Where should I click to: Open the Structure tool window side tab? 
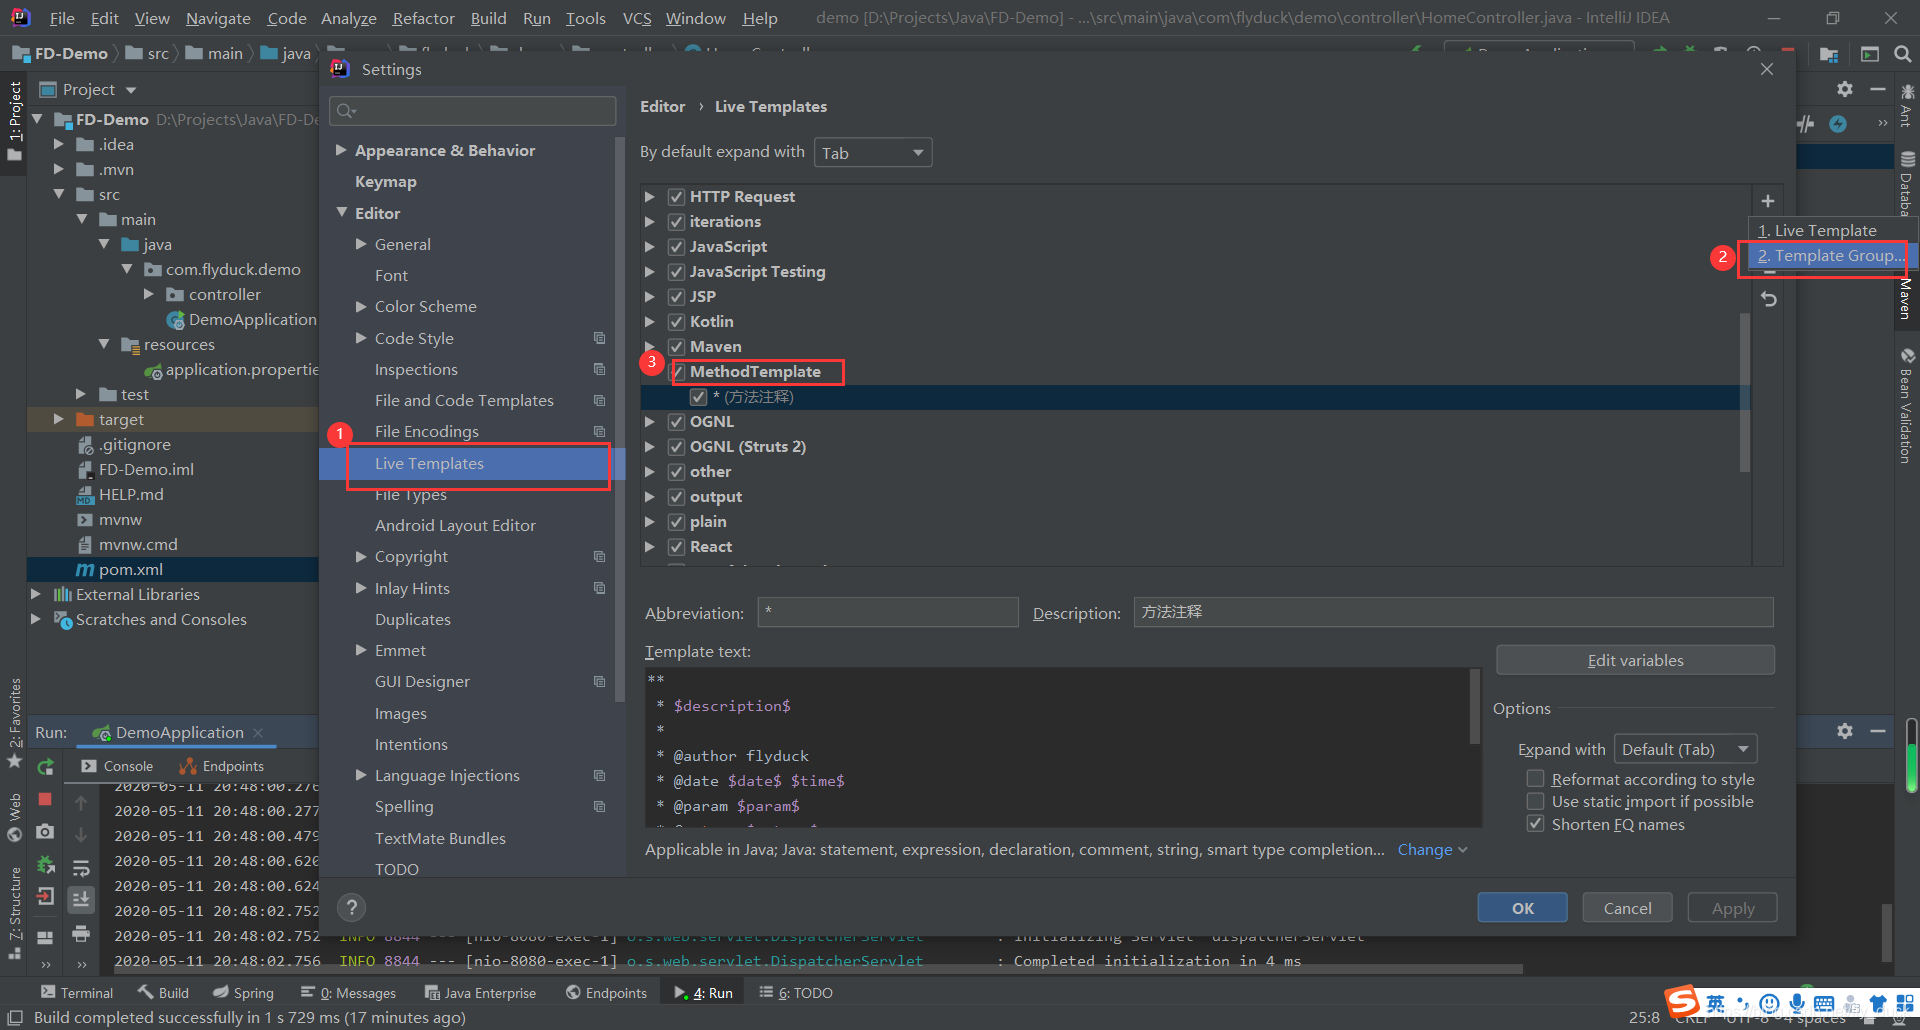(x=14, y=913)
